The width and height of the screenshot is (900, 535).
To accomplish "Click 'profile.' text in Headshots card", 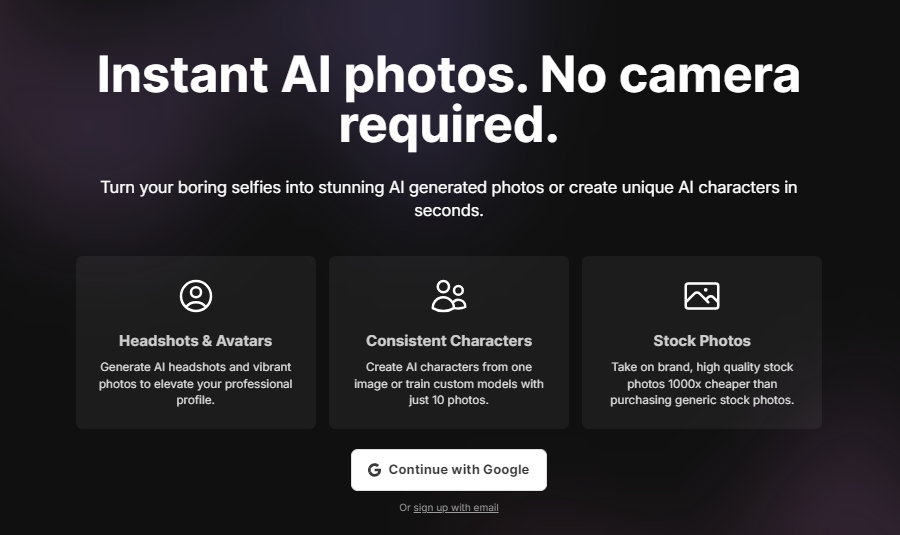I will pyautogui.click(x=196, y=400).
